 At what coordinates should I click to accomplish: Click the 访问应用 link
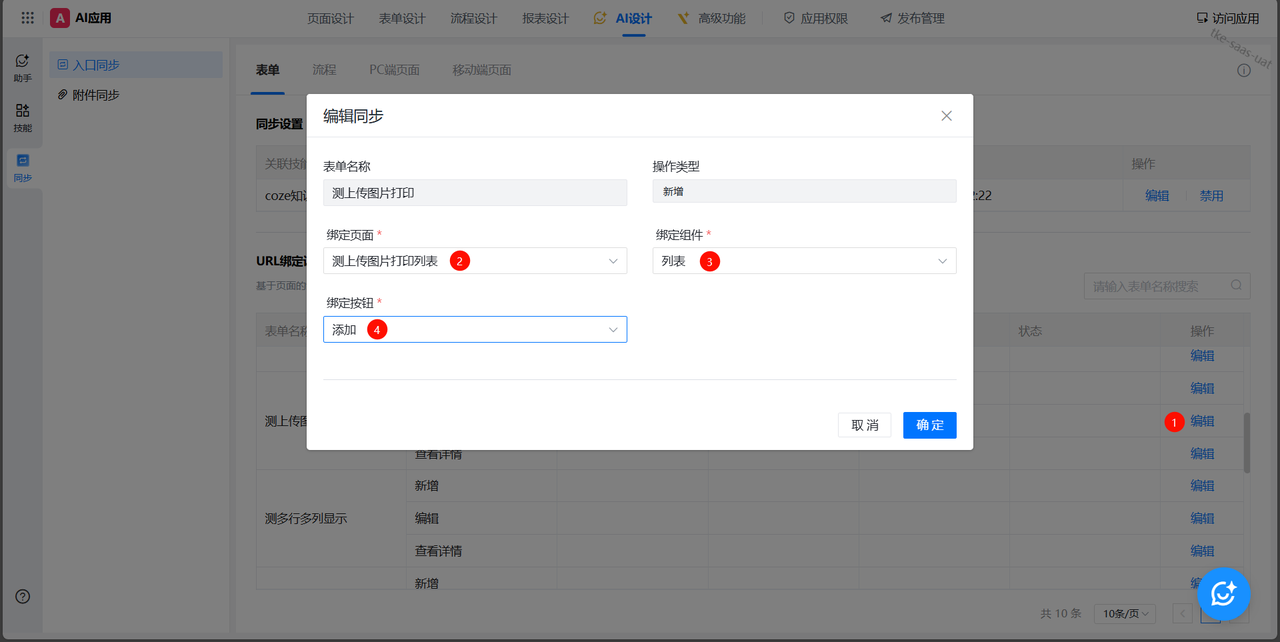click(1227, 18)
